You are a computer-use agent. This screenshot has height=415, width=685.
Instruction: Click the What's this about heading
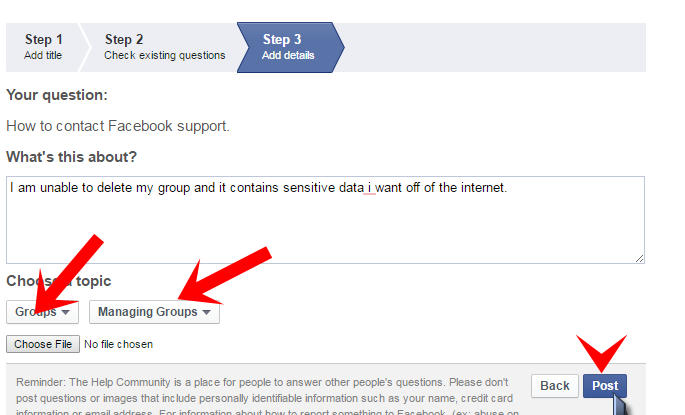click(71, 157)
